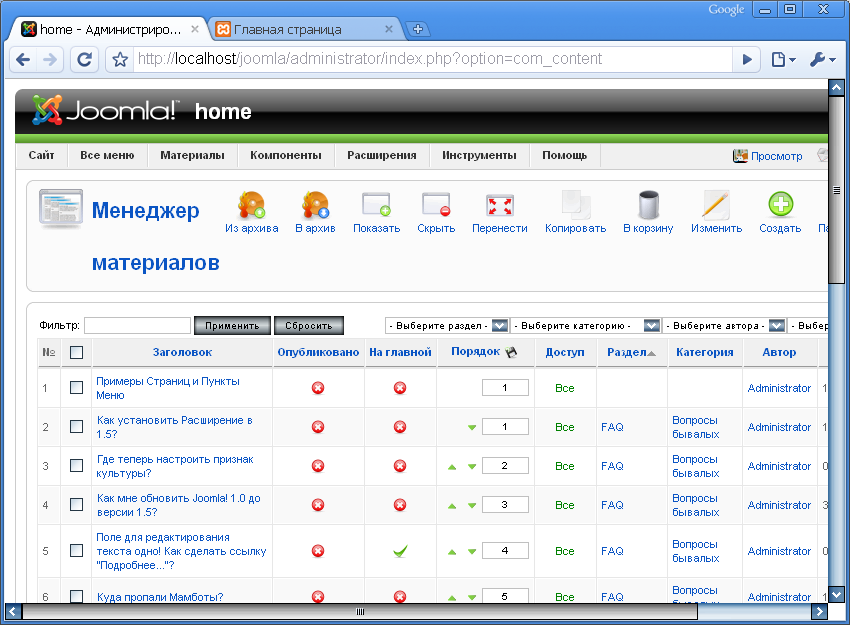Check the box for 'Как установить Расширение в 1.5?'
Screen dimensions: 850x625
(76, 427)
